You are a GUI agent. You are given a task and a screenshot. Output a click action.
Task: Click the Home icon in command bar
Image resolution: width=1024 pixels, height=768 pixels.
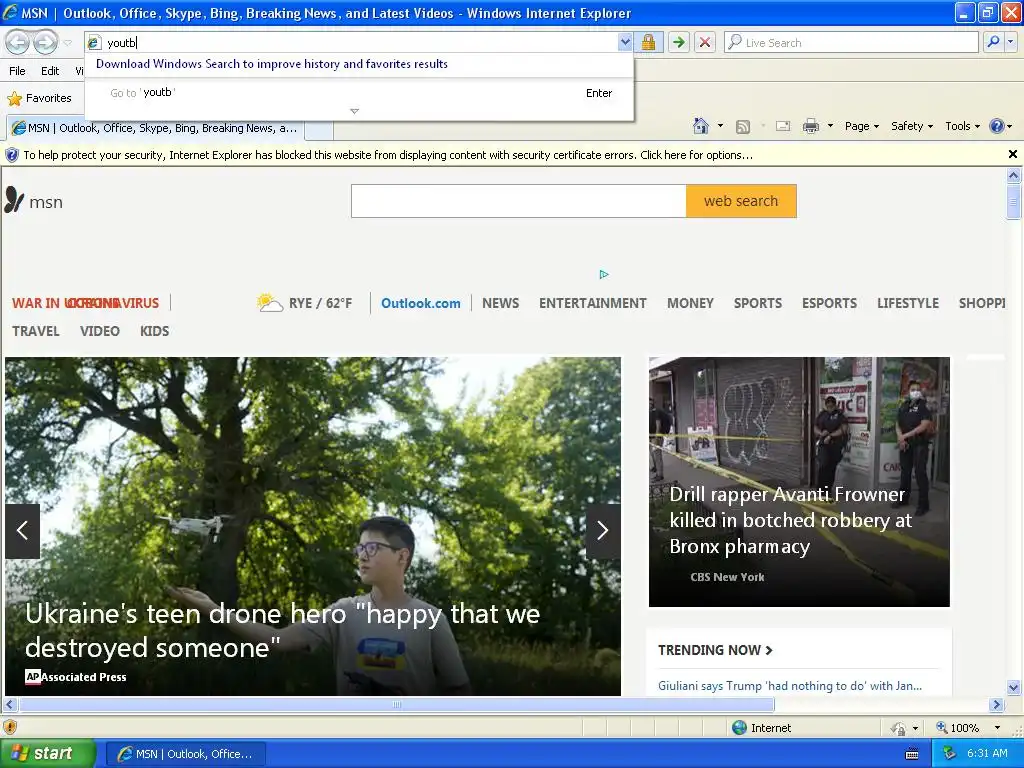[701, 126]
